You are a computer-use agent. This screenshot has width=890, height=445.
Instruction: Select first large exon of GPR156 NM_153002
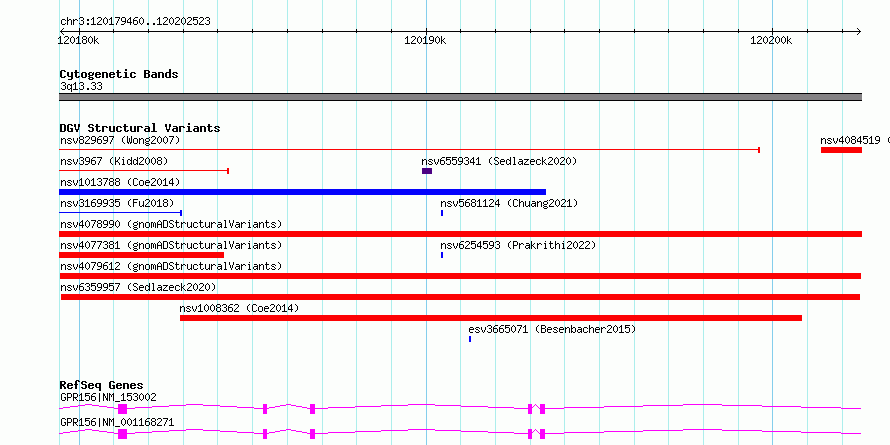123,409
